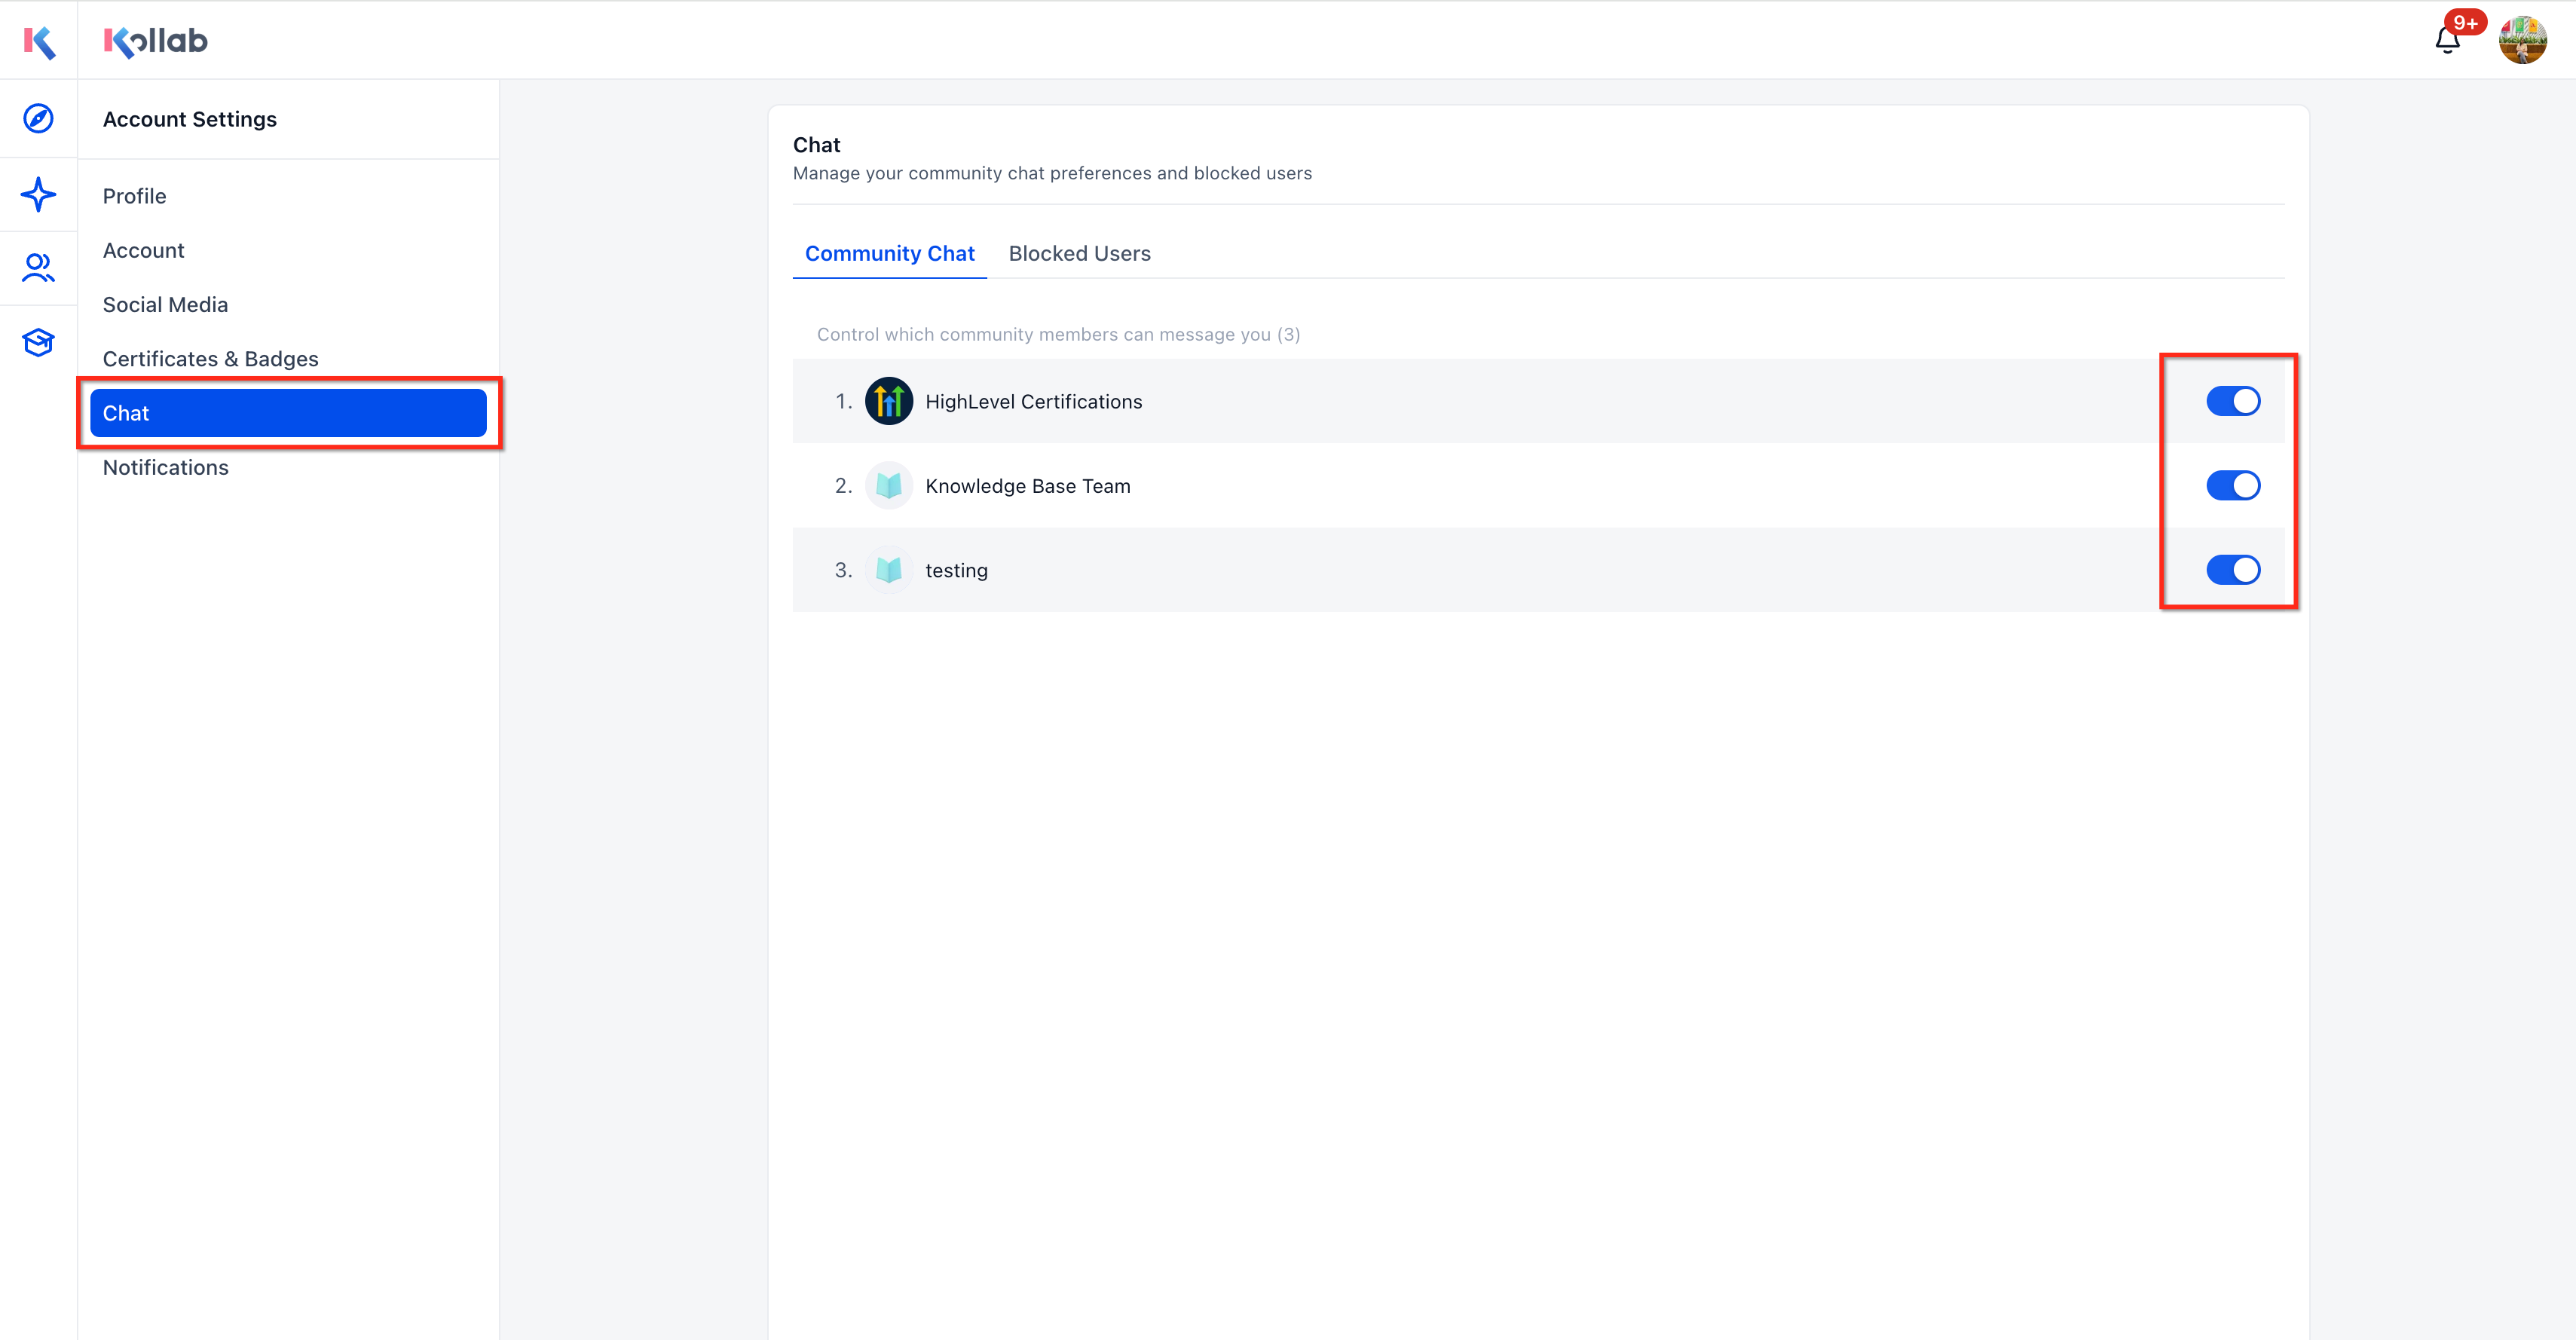
Task: Open Social Media settings
Action: [x=165, y=305]
